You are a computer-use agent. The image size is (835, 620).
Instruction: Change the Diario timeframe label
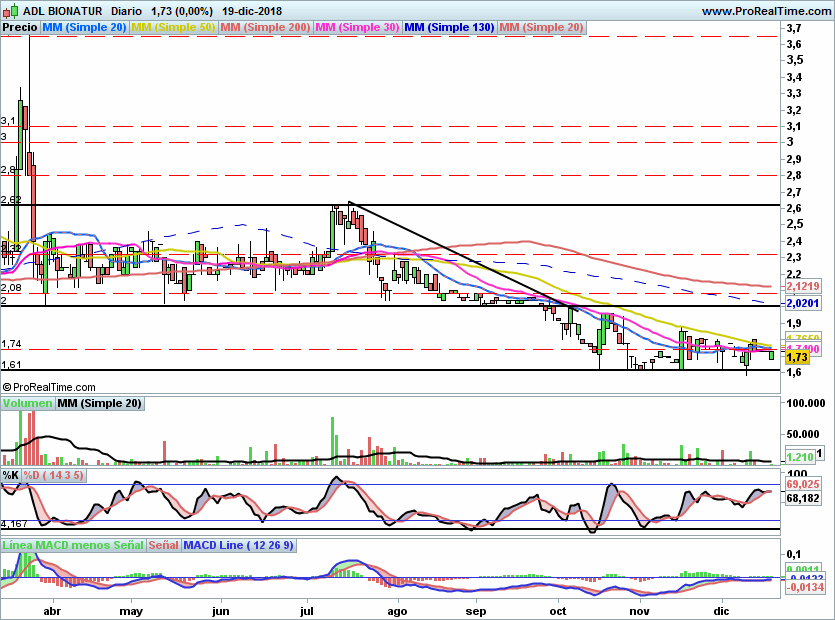[x=127, y=11]
